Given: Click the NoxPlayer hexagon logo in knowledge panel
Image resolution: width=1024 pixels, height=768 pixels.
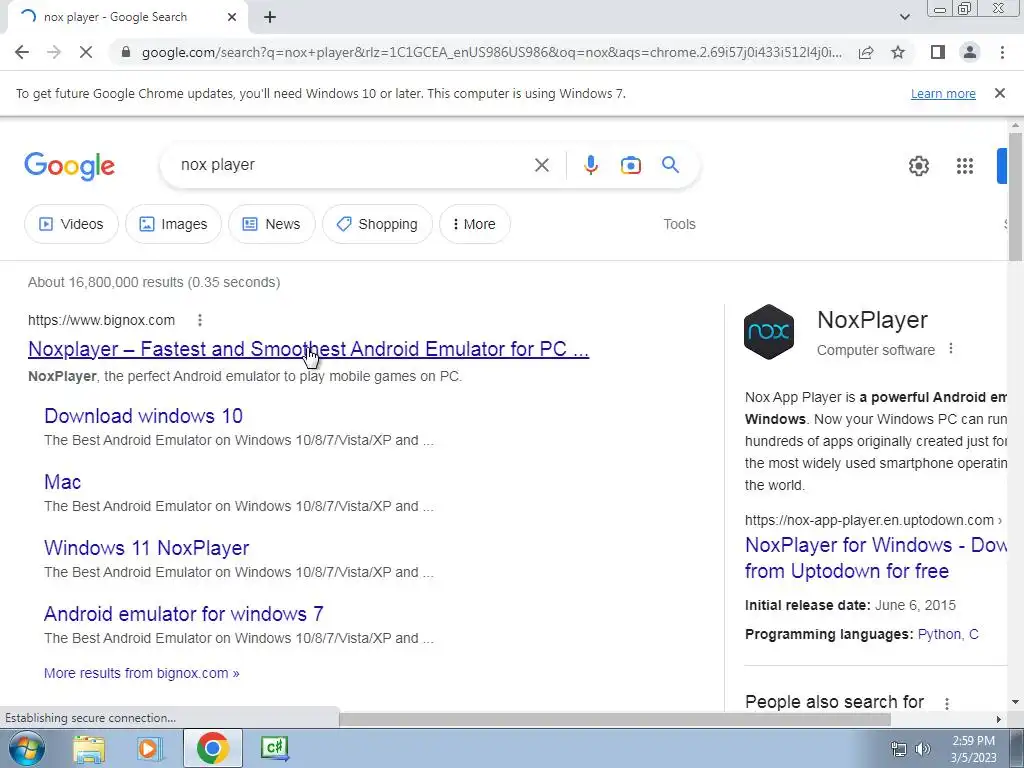Looking at the screenshot, I should (769, 332).
